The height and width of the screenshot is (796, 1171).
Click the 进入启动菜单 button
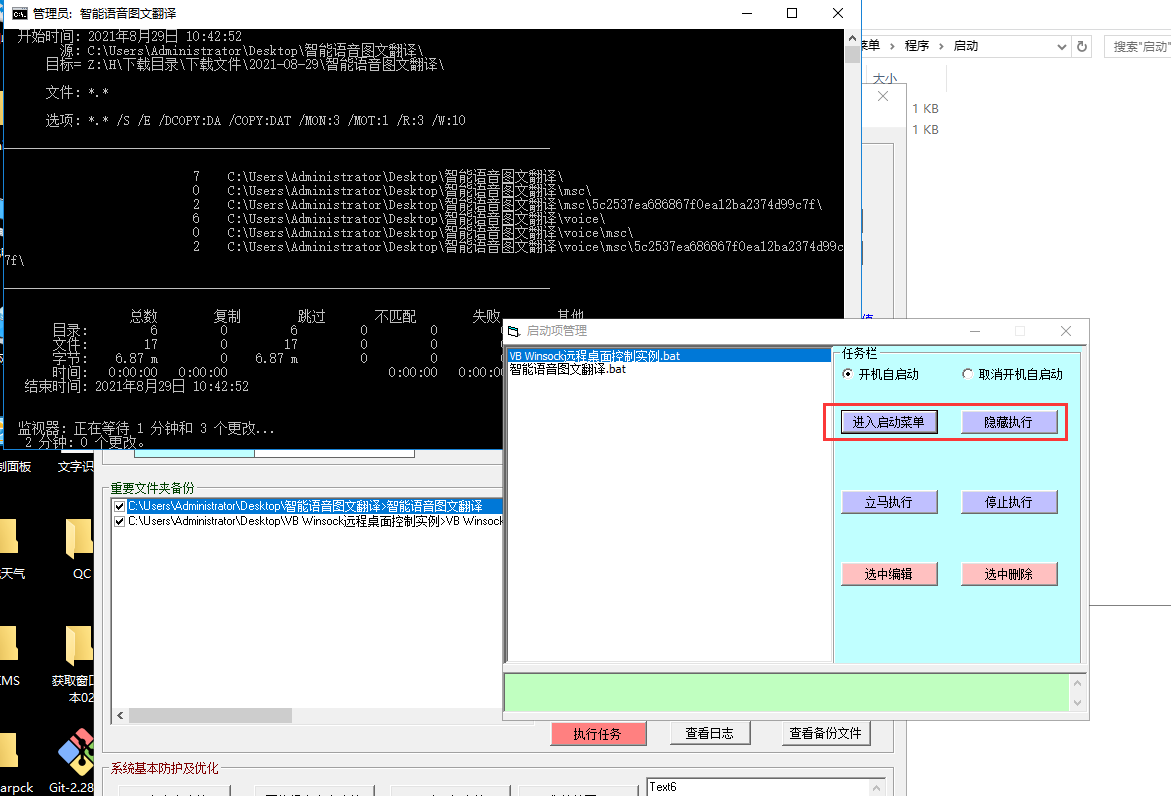tap(888, 421)
